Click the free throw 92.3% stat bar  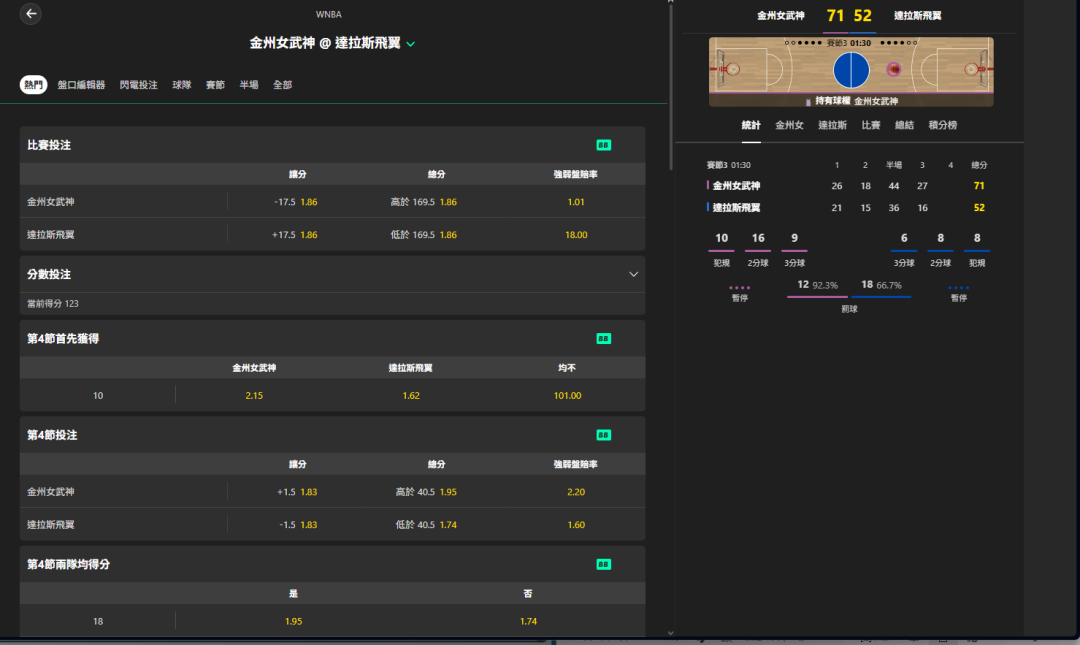click(x=817, y=289)
